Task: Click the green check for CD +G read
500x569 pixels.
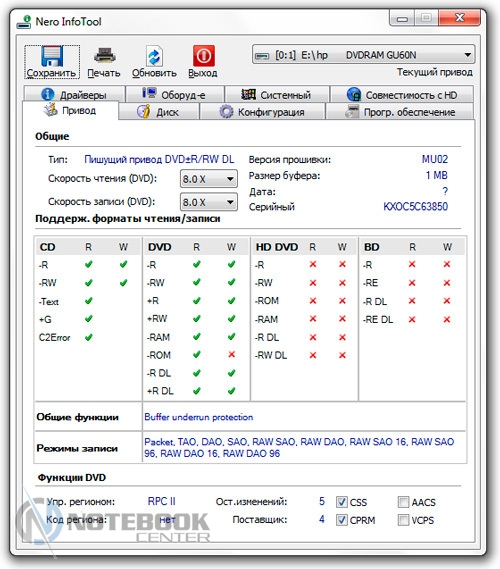Action: click(89, 319)
